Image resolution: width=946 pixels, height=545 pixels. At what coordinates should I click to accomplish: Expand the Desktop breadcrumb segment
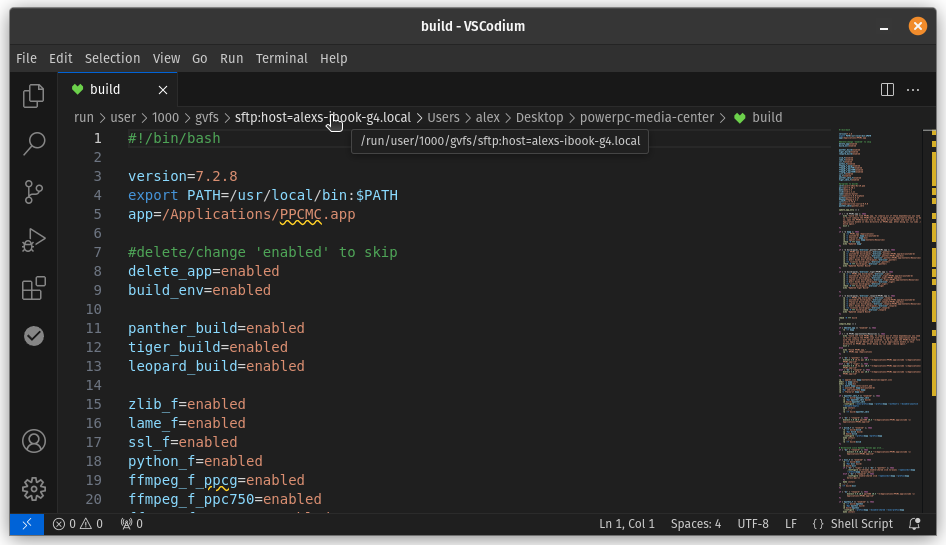click(x=539, y=118)
